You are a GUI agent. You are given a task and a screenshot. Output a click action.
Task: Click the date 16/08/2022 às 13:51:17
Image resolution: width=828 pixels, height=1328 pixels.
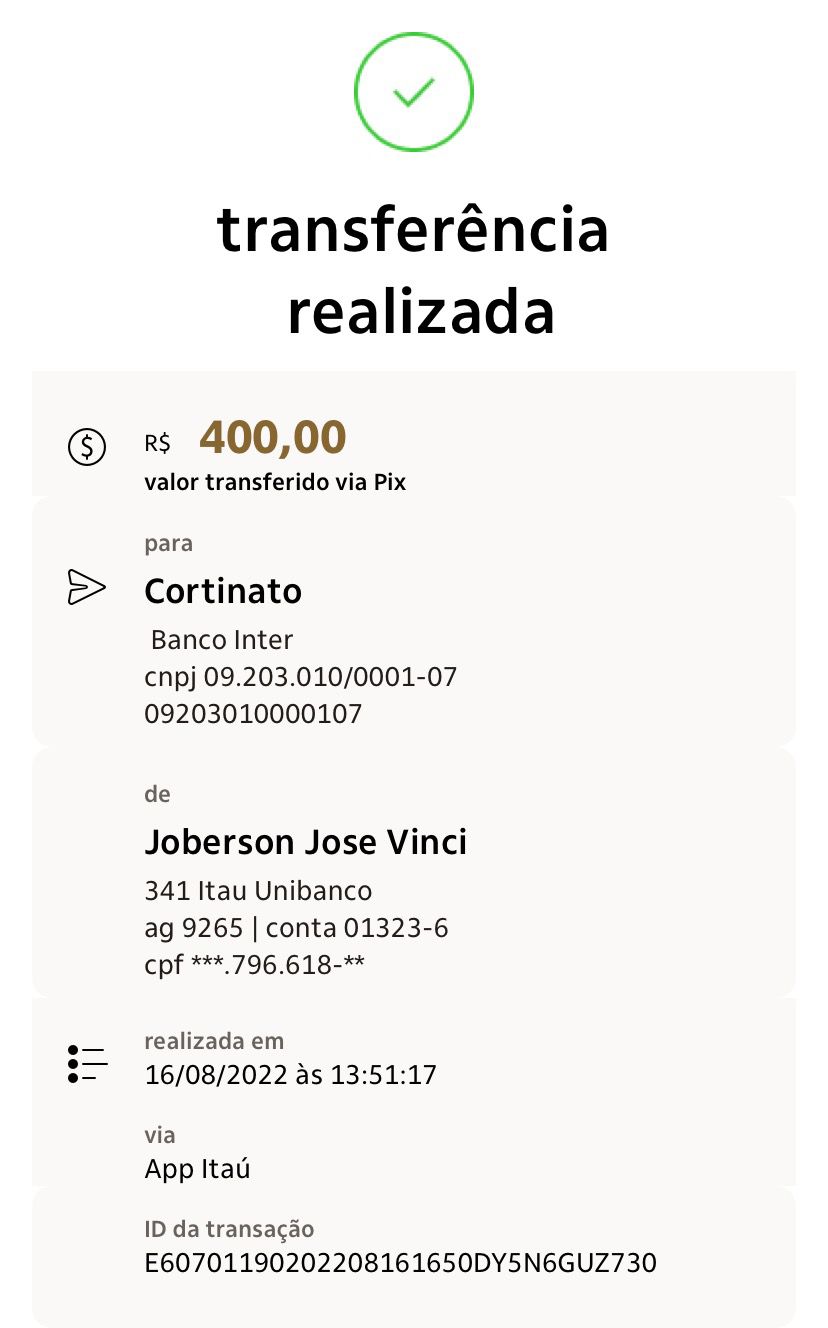(x=291, y=1075)
